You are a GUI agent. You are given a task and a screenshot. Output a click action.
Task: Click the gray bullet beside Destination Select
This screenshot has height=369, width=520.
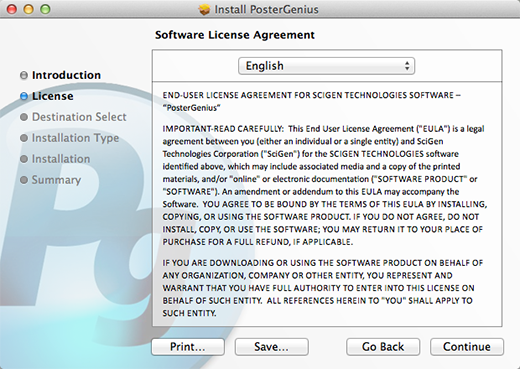coord(24,117)
